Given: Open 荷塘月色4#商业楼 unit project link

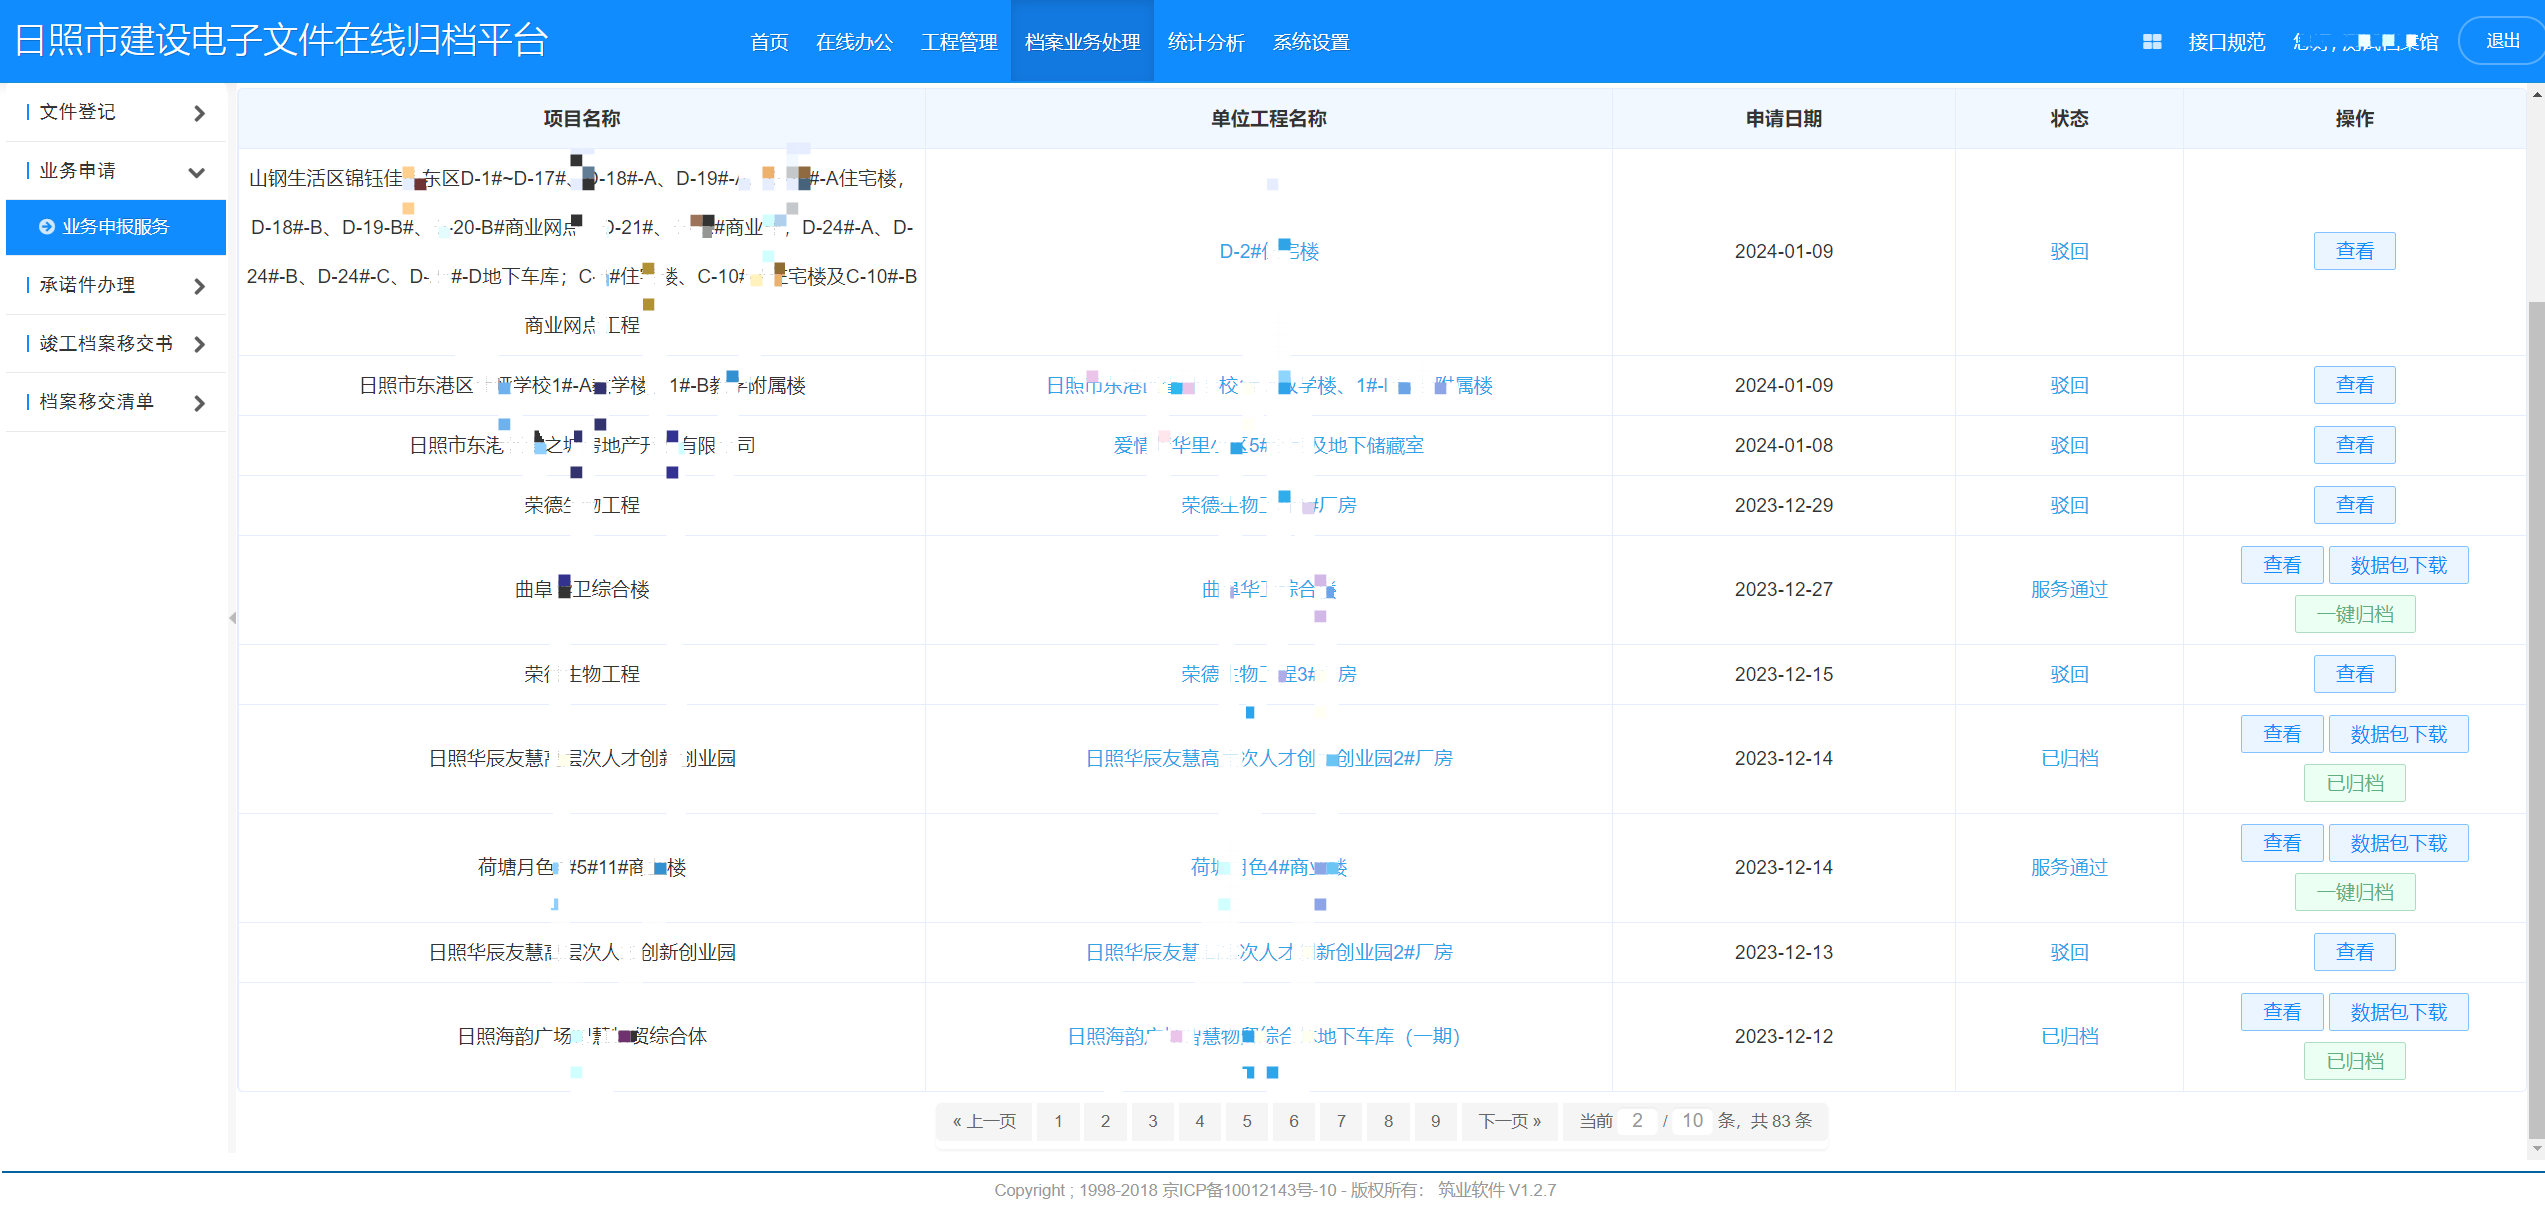Looking at the screenshot, I should [1269, 868].
